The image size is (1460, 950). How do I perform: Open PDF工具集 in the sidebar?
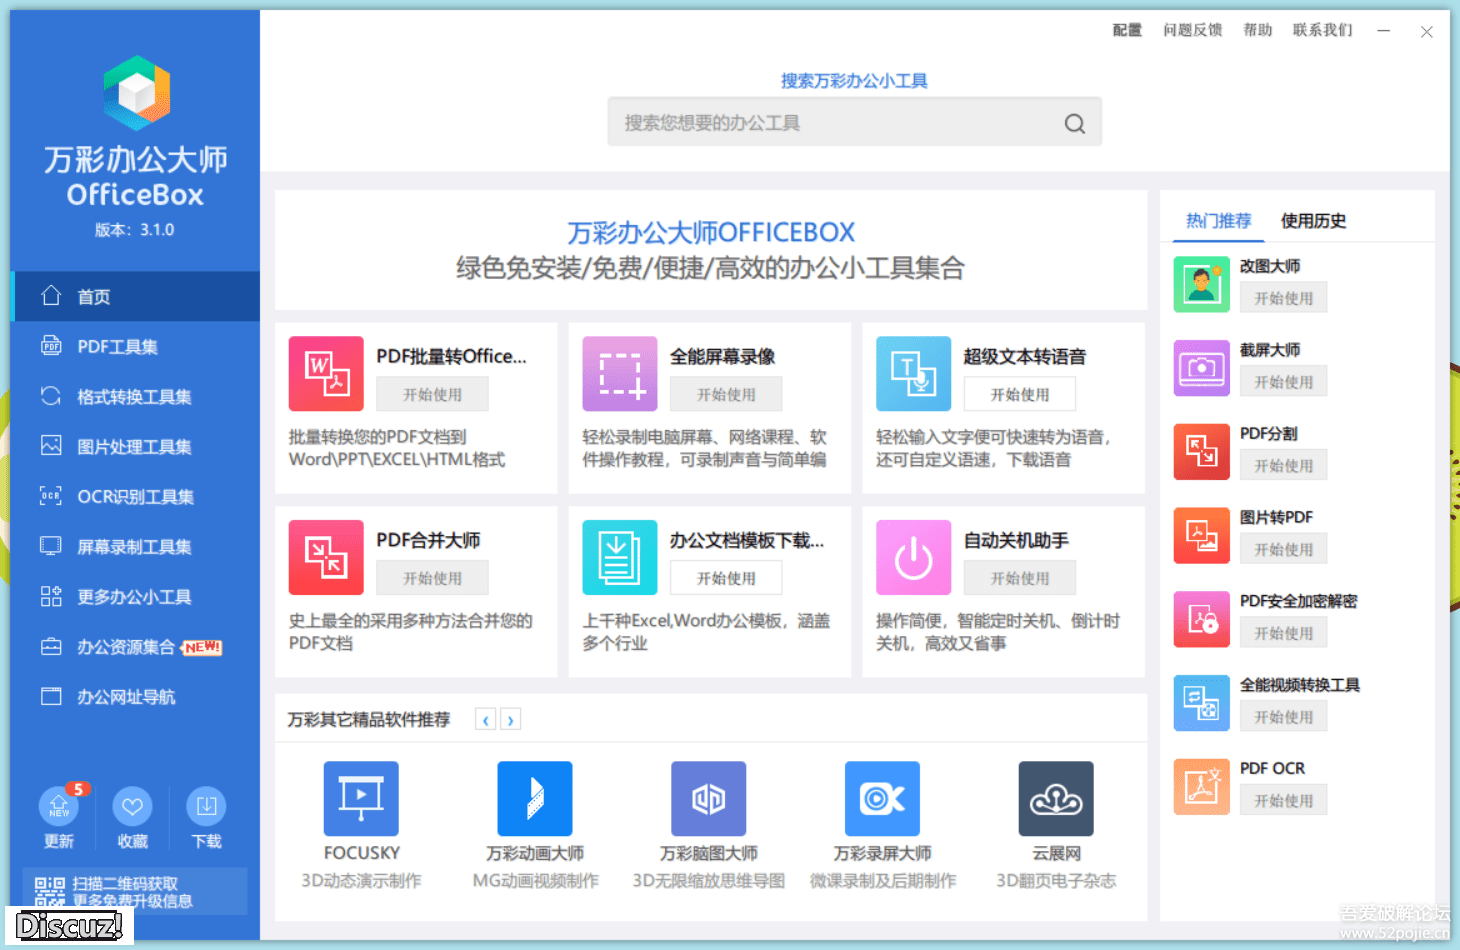(x=135, y=347)
